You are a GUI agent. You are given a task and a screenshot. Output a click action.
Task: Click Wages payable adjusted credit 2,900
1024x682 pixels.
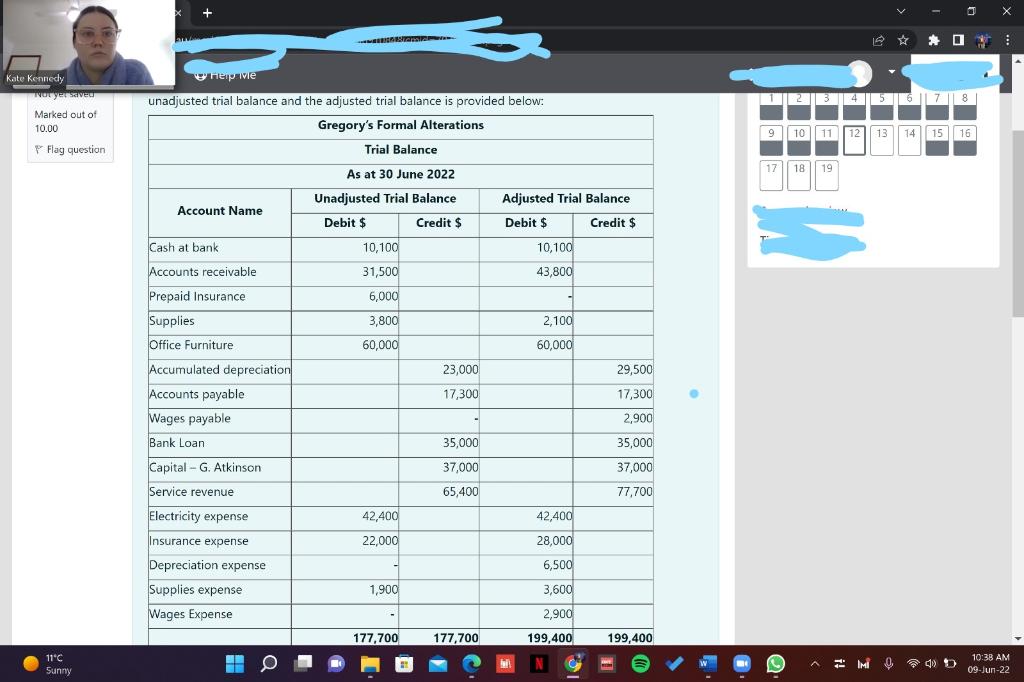pyautogui.click(x=637, y=419)
